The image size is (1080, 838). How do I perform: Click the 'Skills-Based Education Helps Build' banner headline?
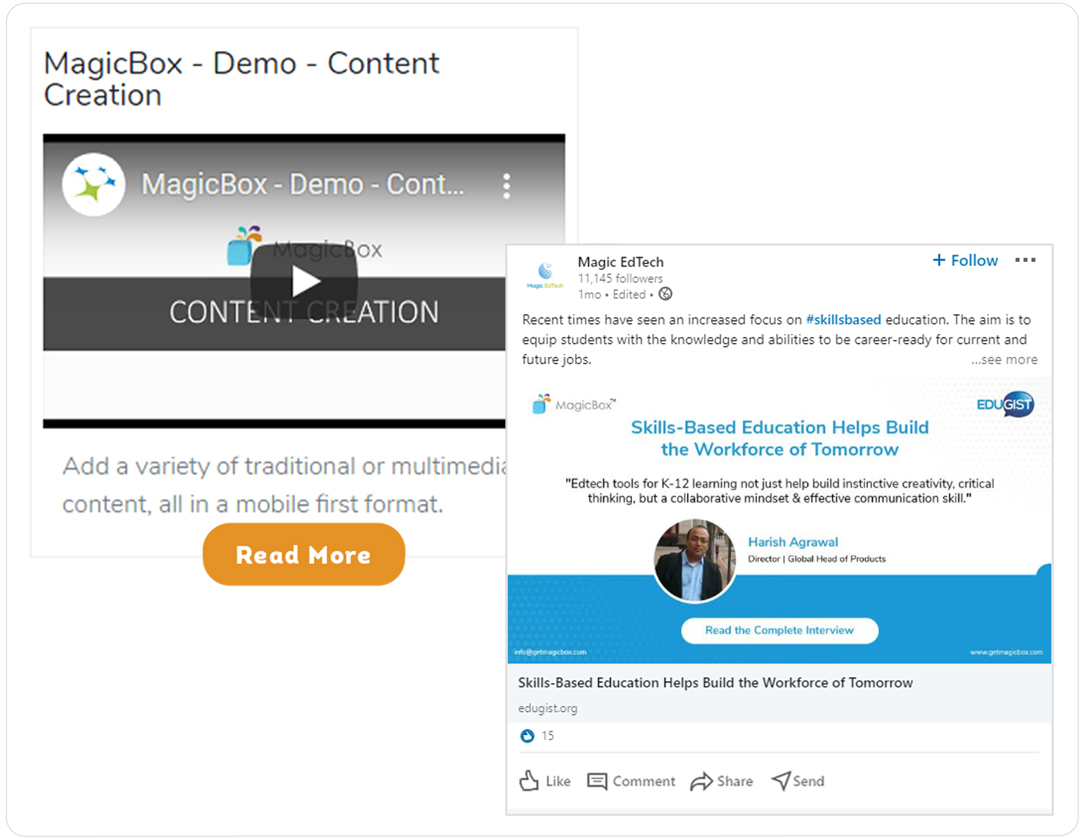(780, 438)
